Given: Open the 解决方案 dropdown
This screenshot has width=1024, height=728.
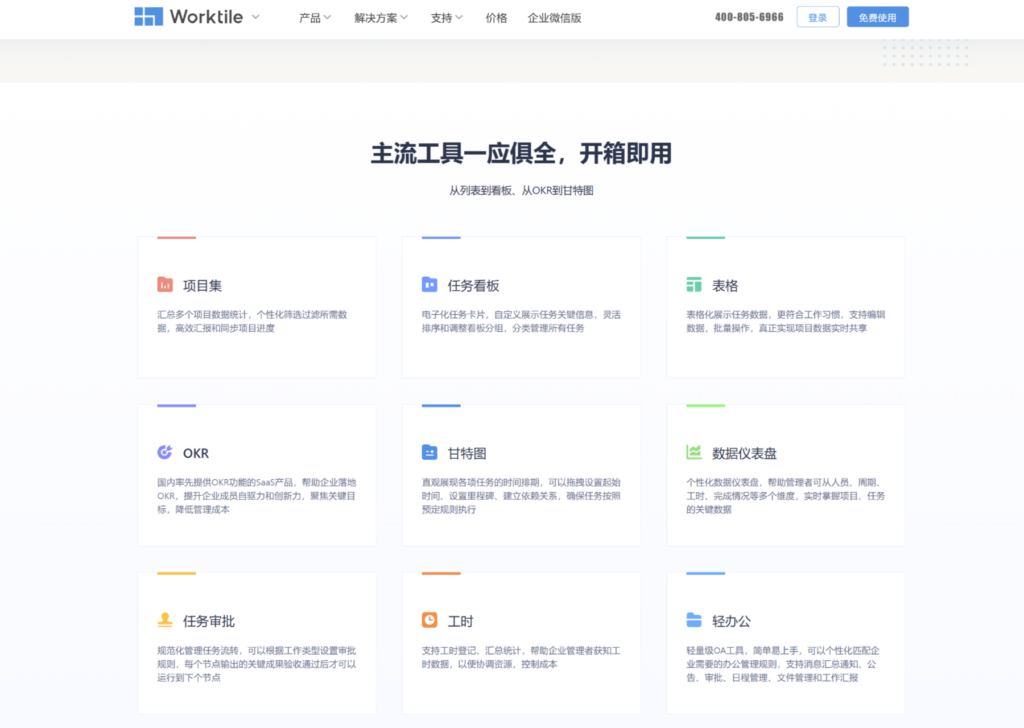Looking at the screenshot, I should [380, 17].
